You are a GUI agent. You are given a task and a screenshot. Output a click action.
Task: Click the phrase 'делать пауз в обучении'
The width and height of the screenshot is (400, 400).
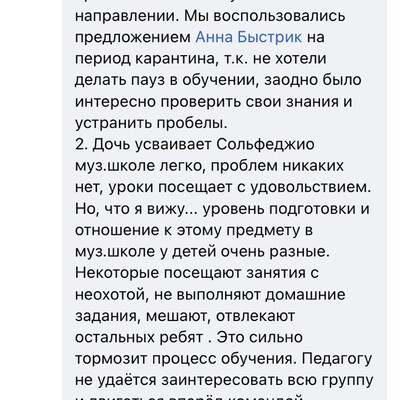167,80
